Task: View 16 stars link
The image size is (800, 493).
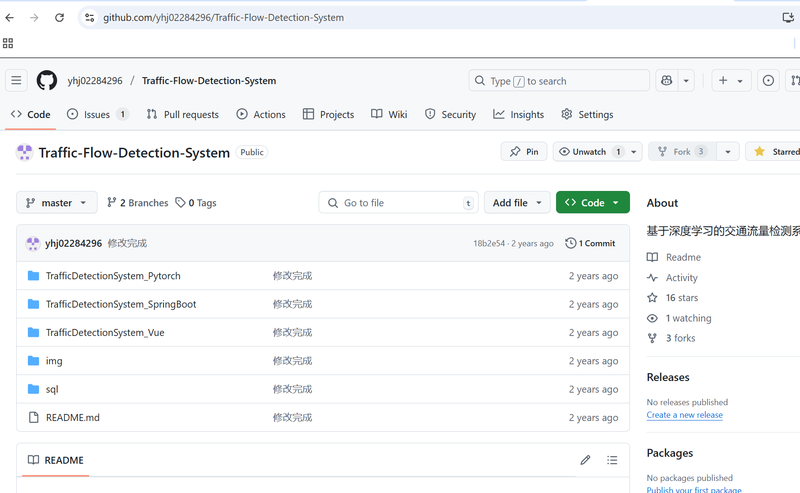Action: (x=672, y=298)
